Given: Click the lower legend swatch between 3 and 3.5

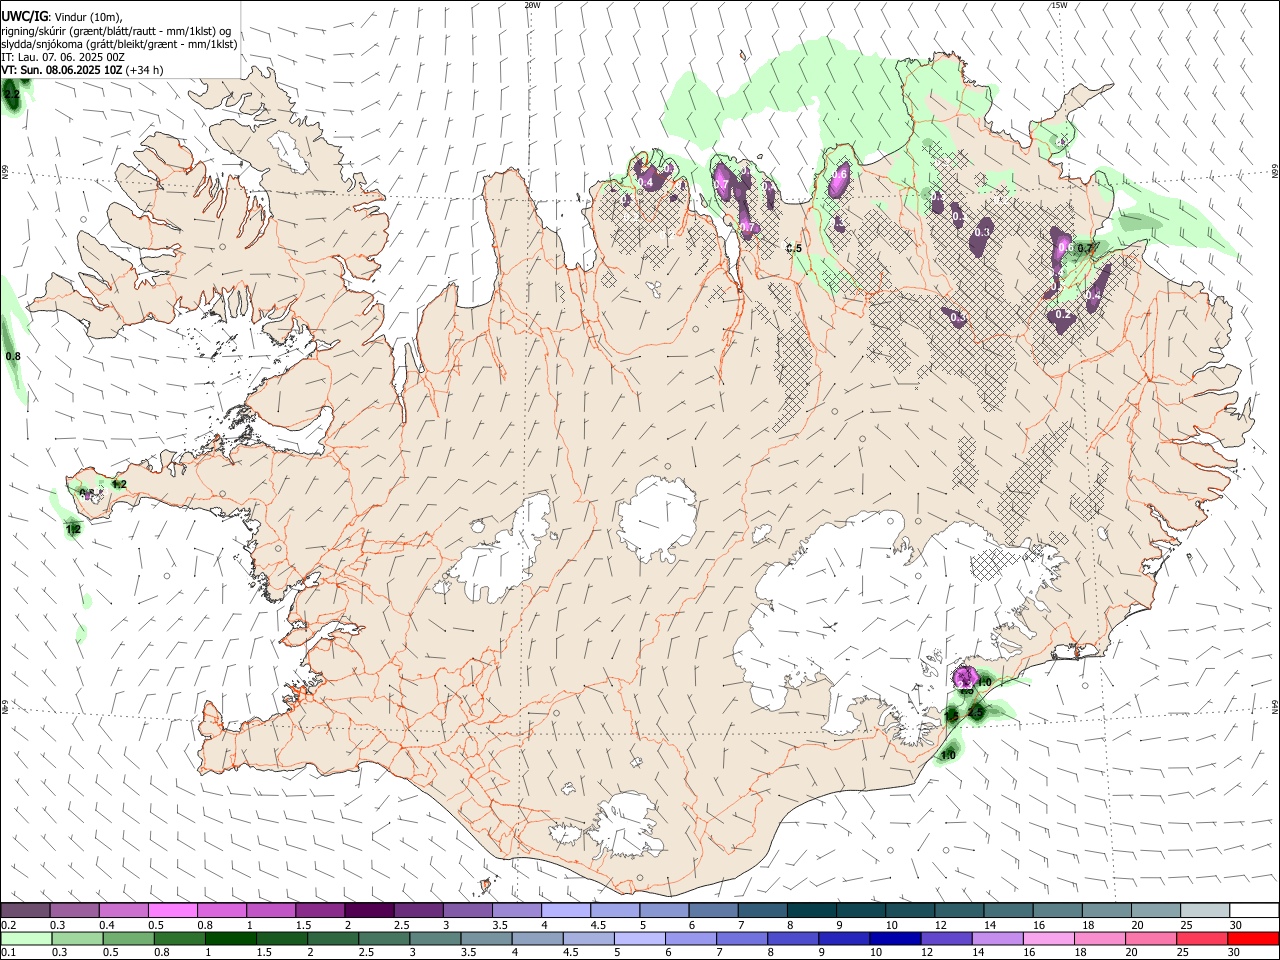Looking at the screenshot, I should pos(434,938).
